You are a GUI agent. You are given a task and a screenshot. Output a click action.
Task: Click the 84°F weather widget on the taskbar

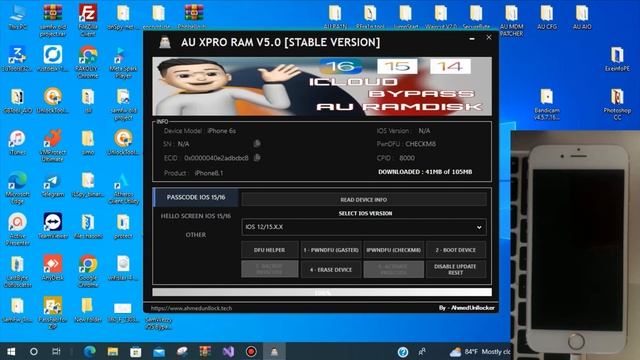coord(480,352)
